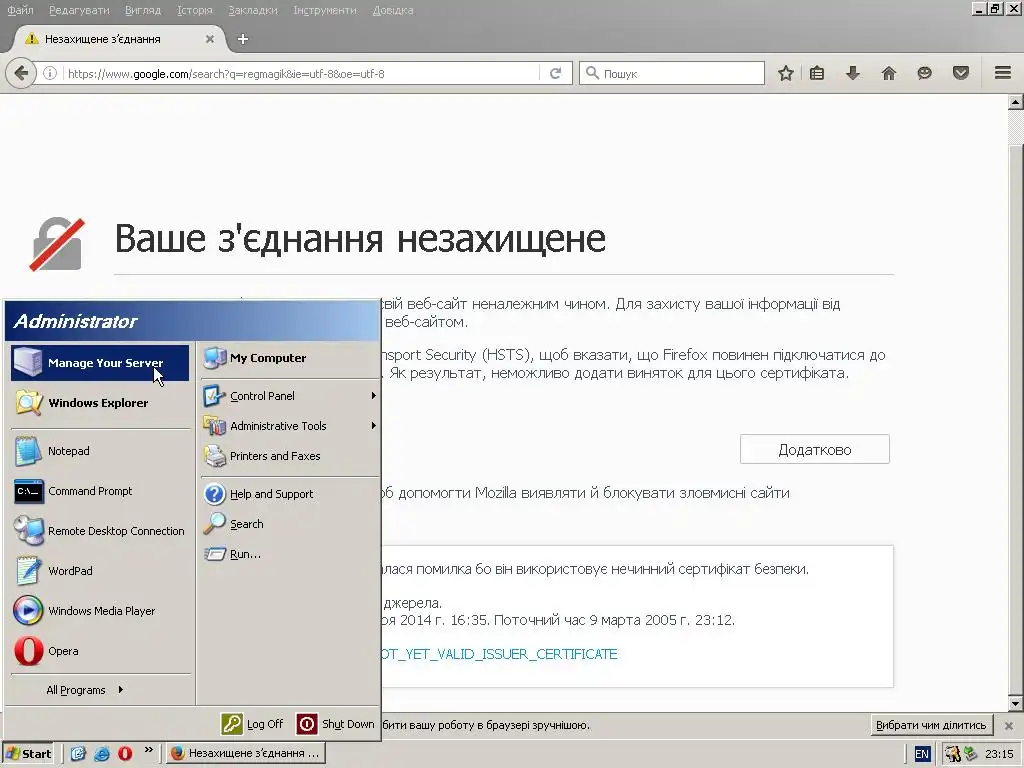
Task: Click the Firefox back arrow button
Action: [21, 73]
